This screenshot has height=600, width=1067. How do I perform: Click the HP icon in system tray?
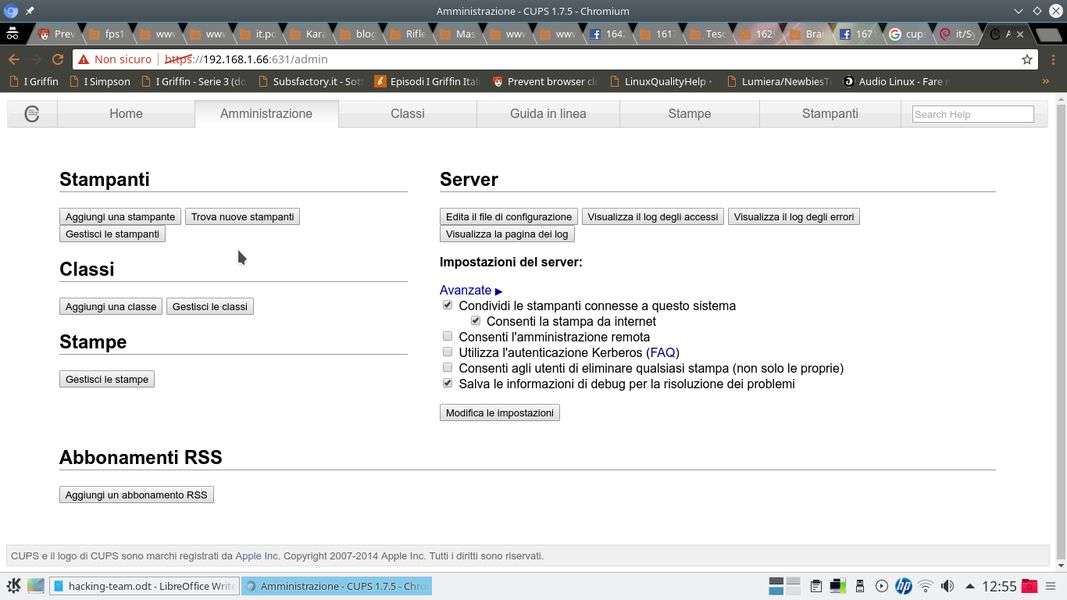pos(903,586)
